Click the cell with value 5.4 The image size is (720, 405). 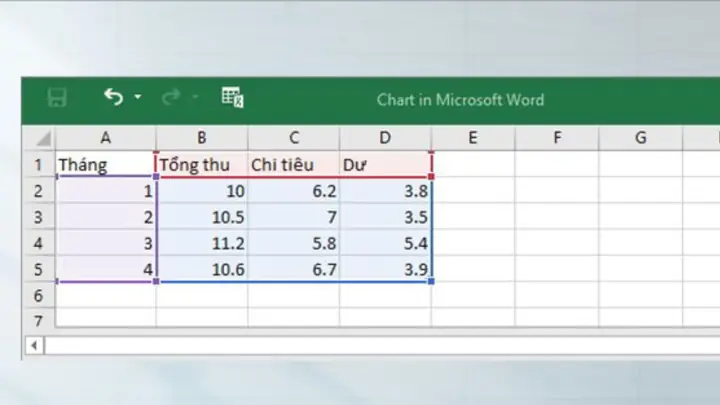[x=386, y=243]
